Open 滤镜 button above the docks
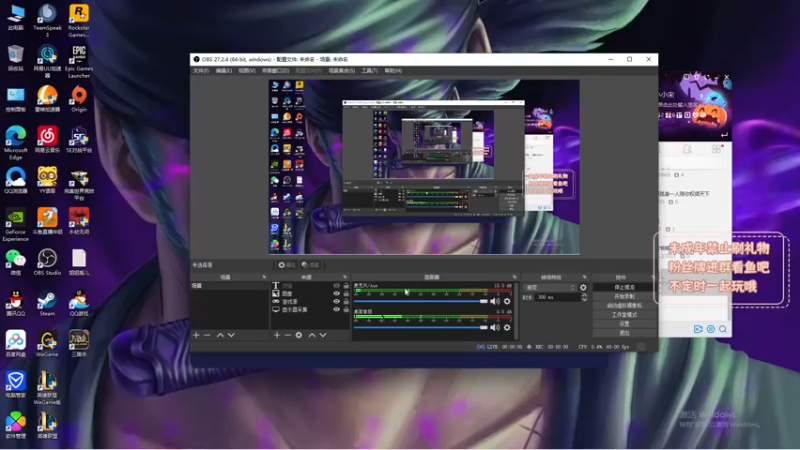The width and height of the screenshot is (800, 450). click(x=310, y=265)
